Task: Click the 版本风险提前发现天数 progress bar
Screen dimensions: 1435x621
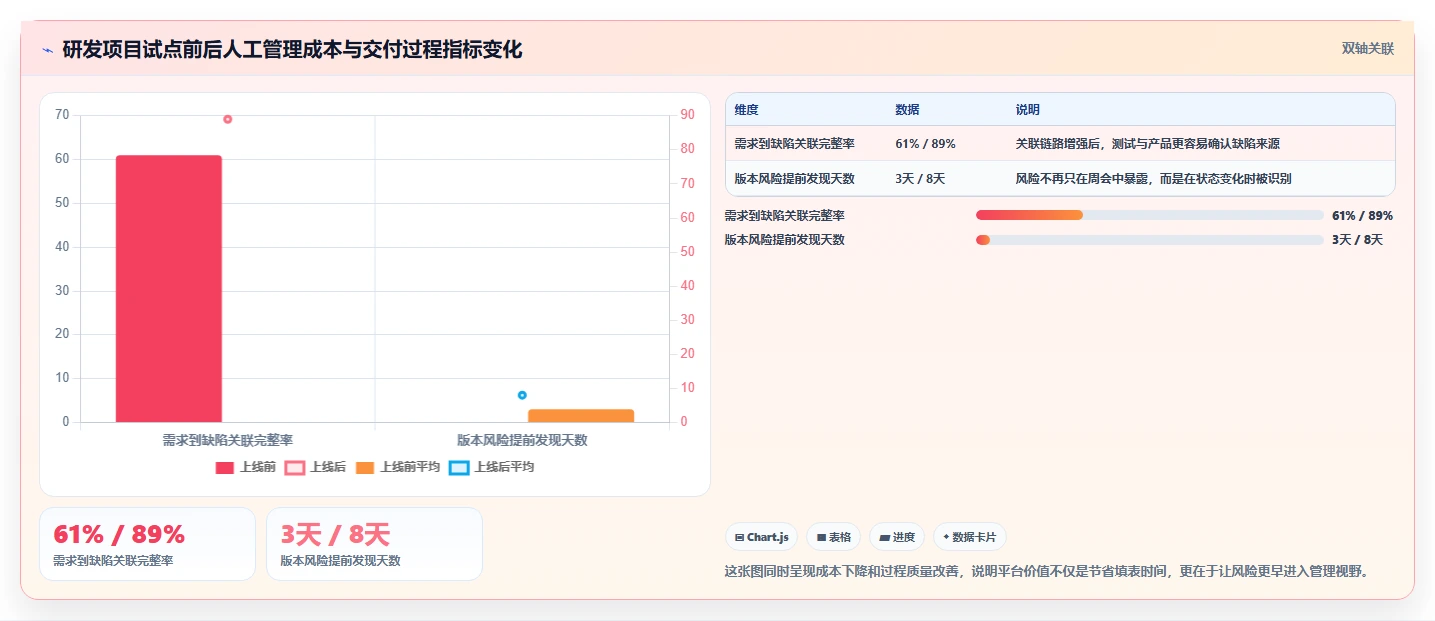Action: click(1150, 240)
